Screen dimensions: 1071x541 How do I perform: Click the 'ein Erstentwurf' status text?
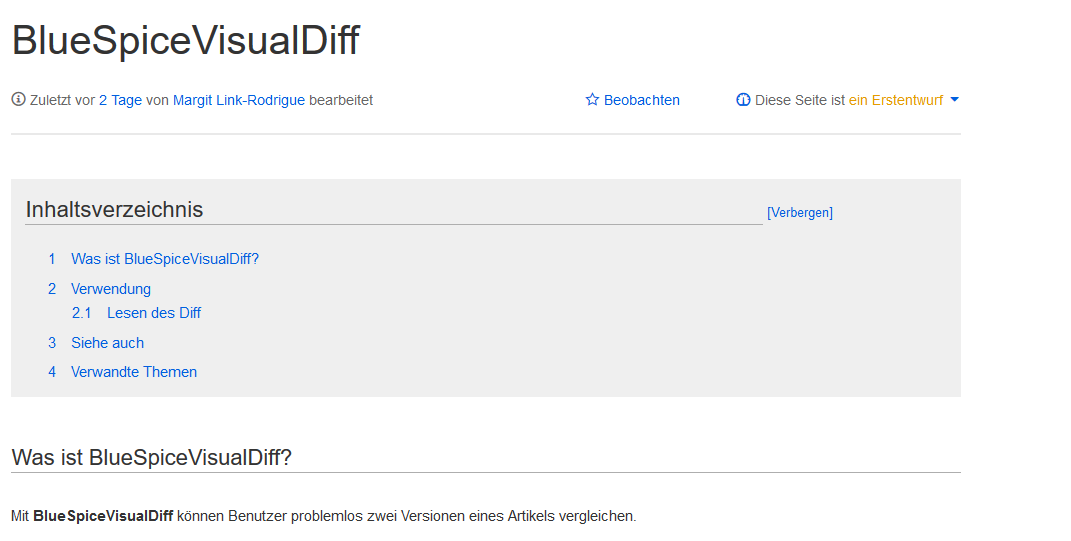[x=895, y=100]
